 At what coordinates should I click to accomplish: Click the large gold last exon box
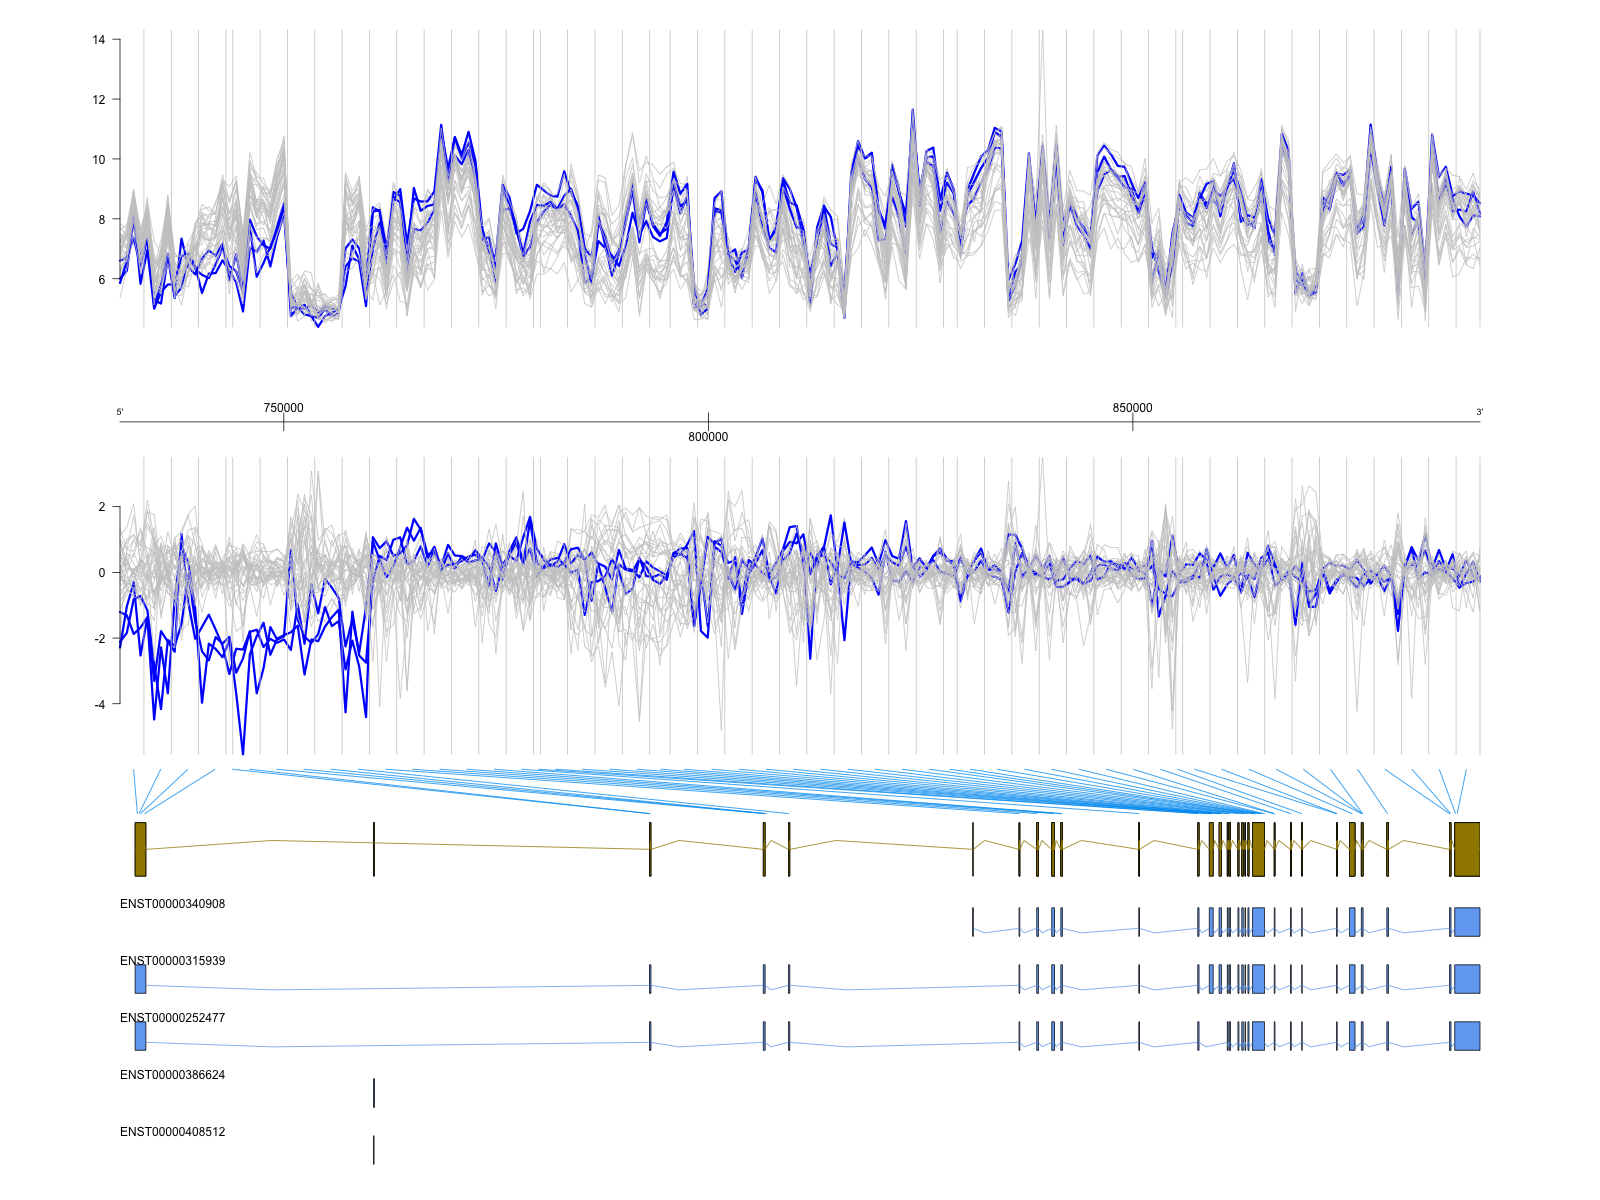click(x=1467, y=849)
